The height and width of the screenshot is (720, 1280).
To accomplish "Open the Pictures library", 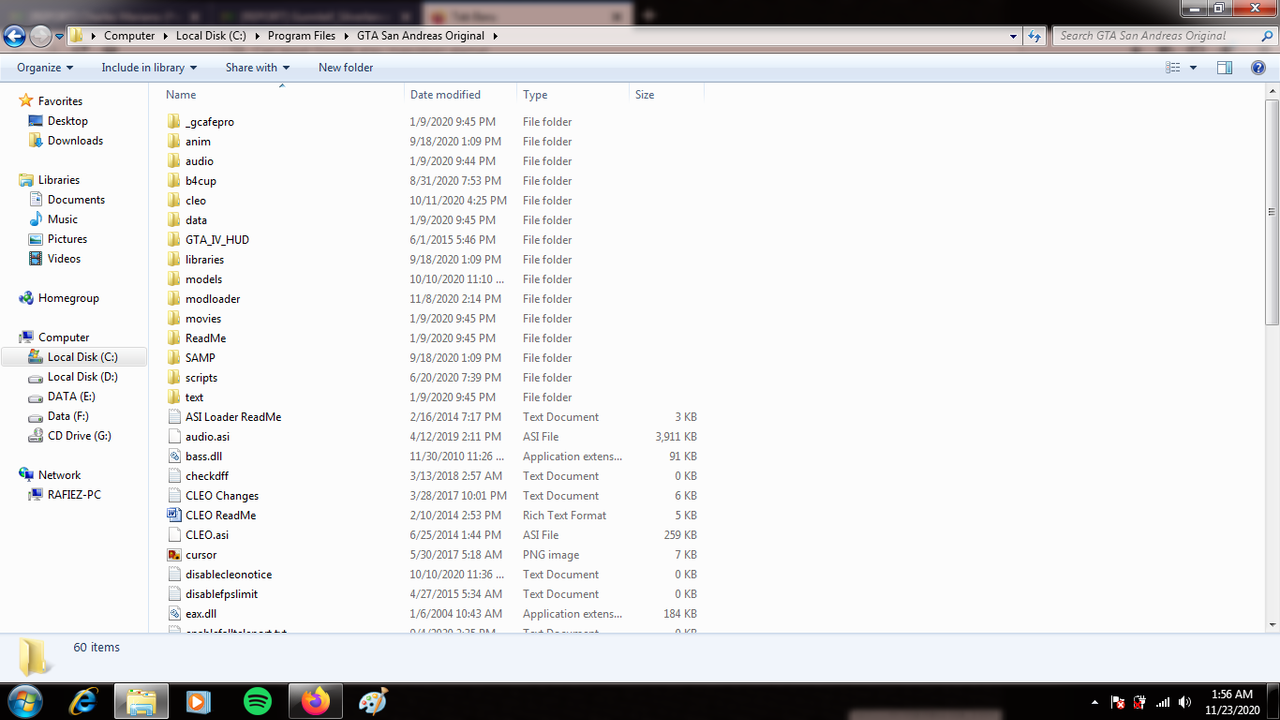I will [x=67, y=239].
